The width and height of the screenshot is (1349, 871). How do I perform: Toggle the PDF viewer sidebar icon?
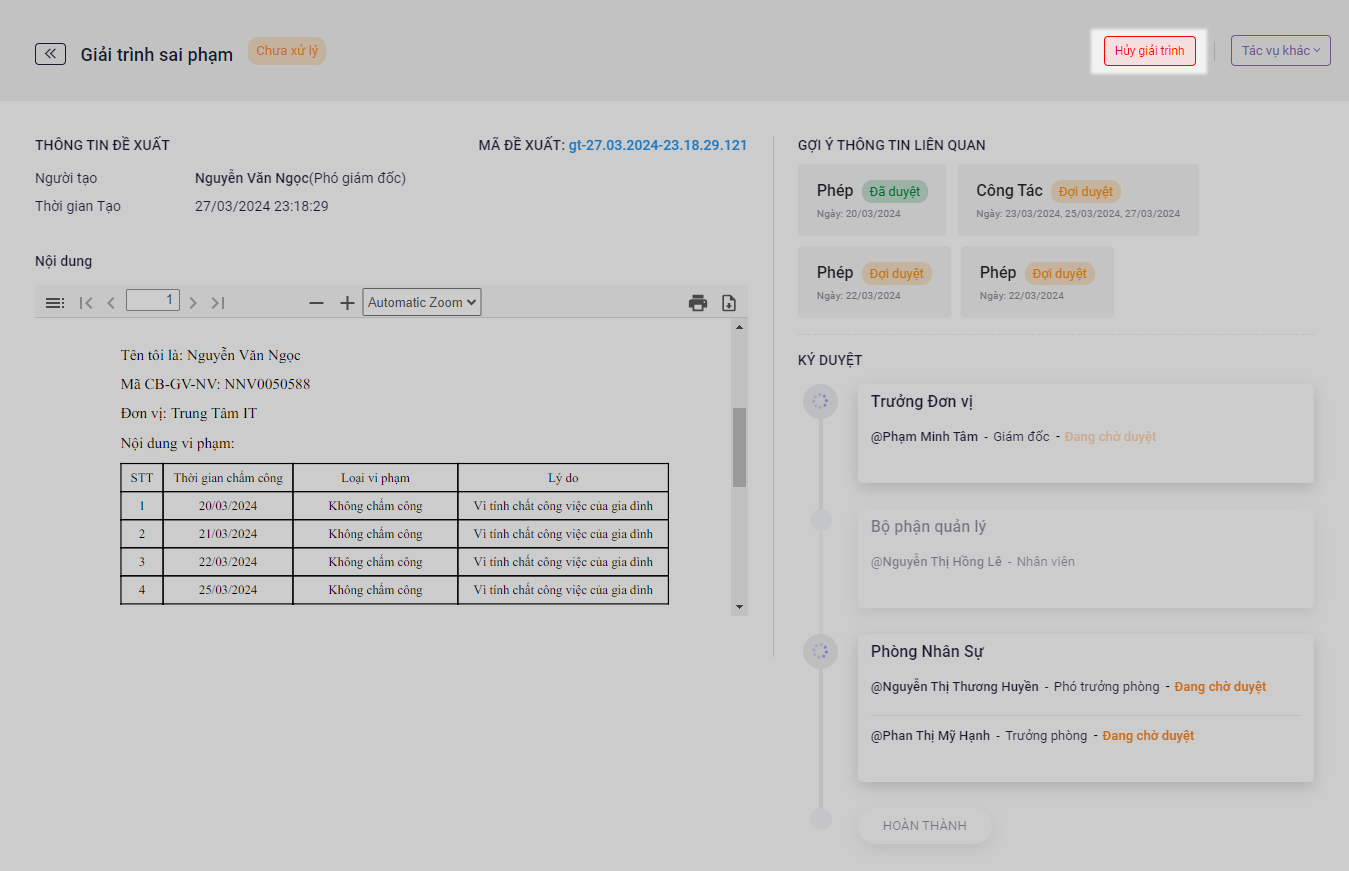[55, 303]
